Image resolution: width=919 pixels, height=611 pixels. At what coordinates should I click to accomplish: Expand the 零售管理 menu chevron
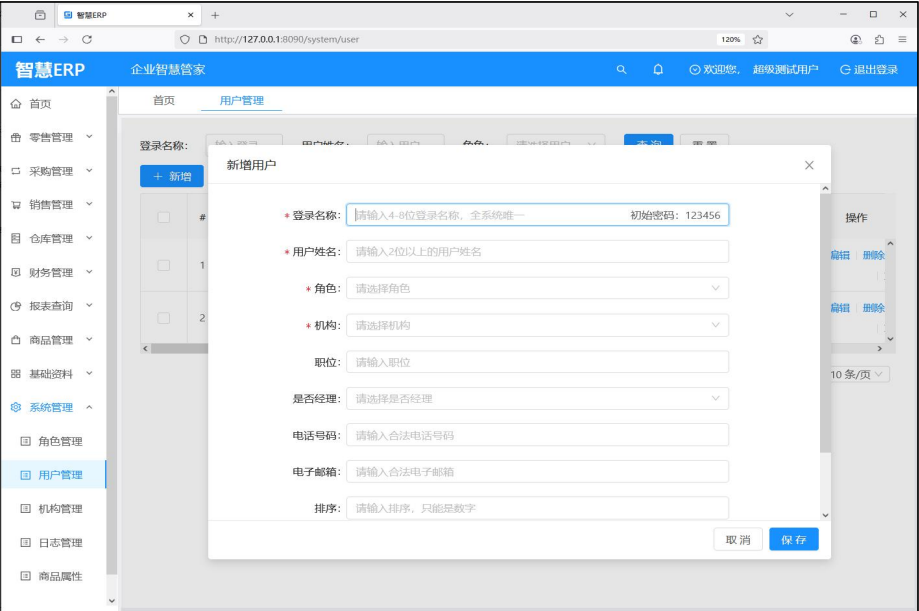point(90,137)
